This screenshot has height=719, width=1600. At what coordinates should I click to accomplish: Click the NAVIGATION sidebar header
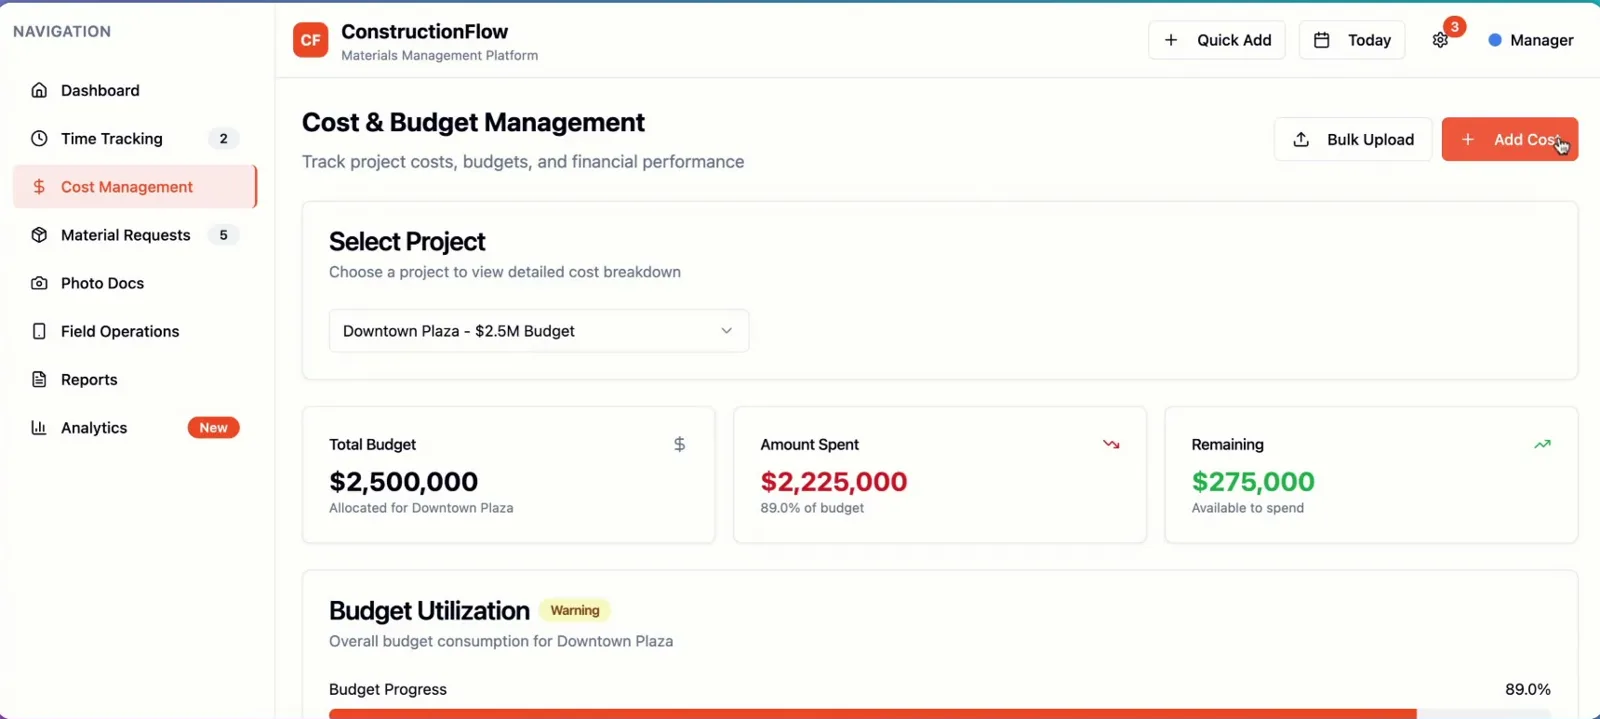(x=62, y=31)
